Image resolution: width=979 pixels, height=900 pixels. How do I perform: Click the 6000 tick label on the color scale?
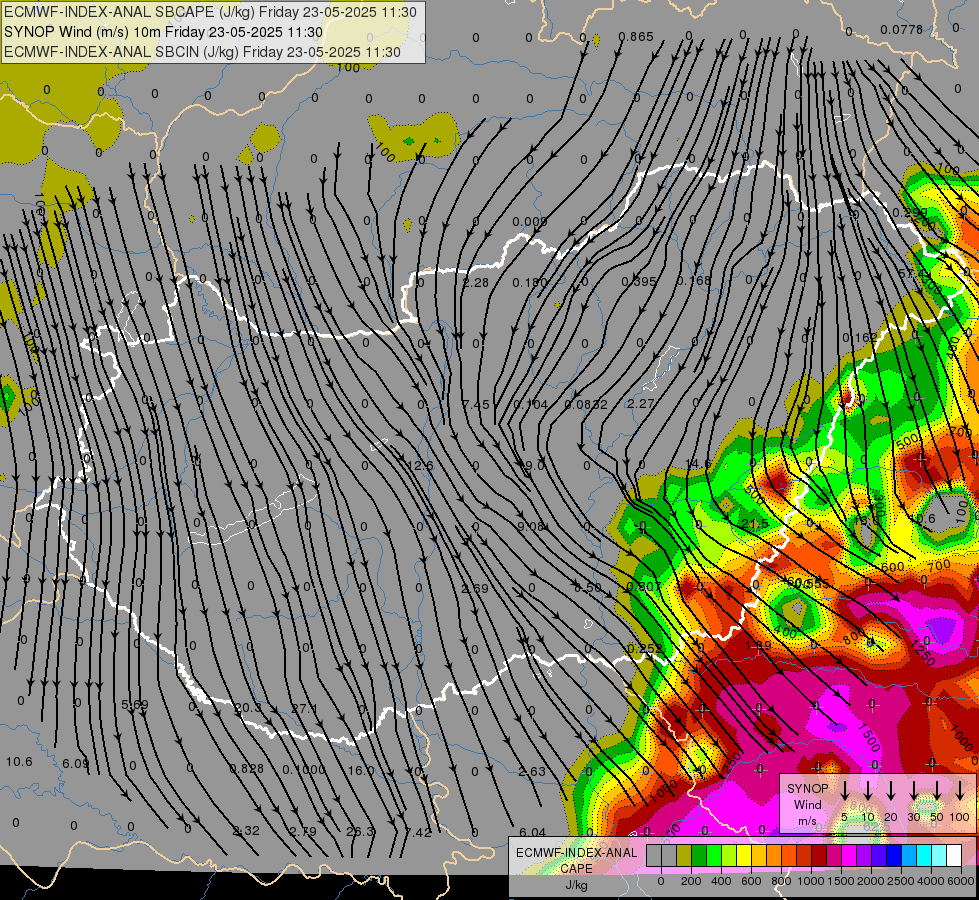click(x=960, y=881)
